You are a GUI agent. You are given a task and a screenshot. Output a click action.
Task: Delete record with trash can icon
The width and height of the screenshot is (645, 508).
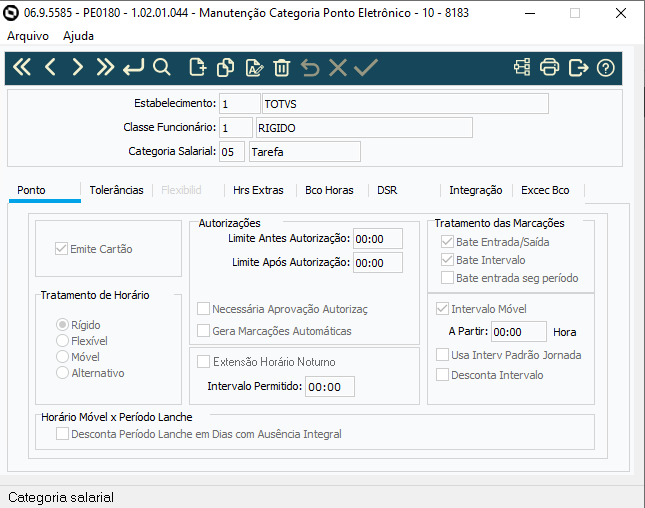click(282, 67)
